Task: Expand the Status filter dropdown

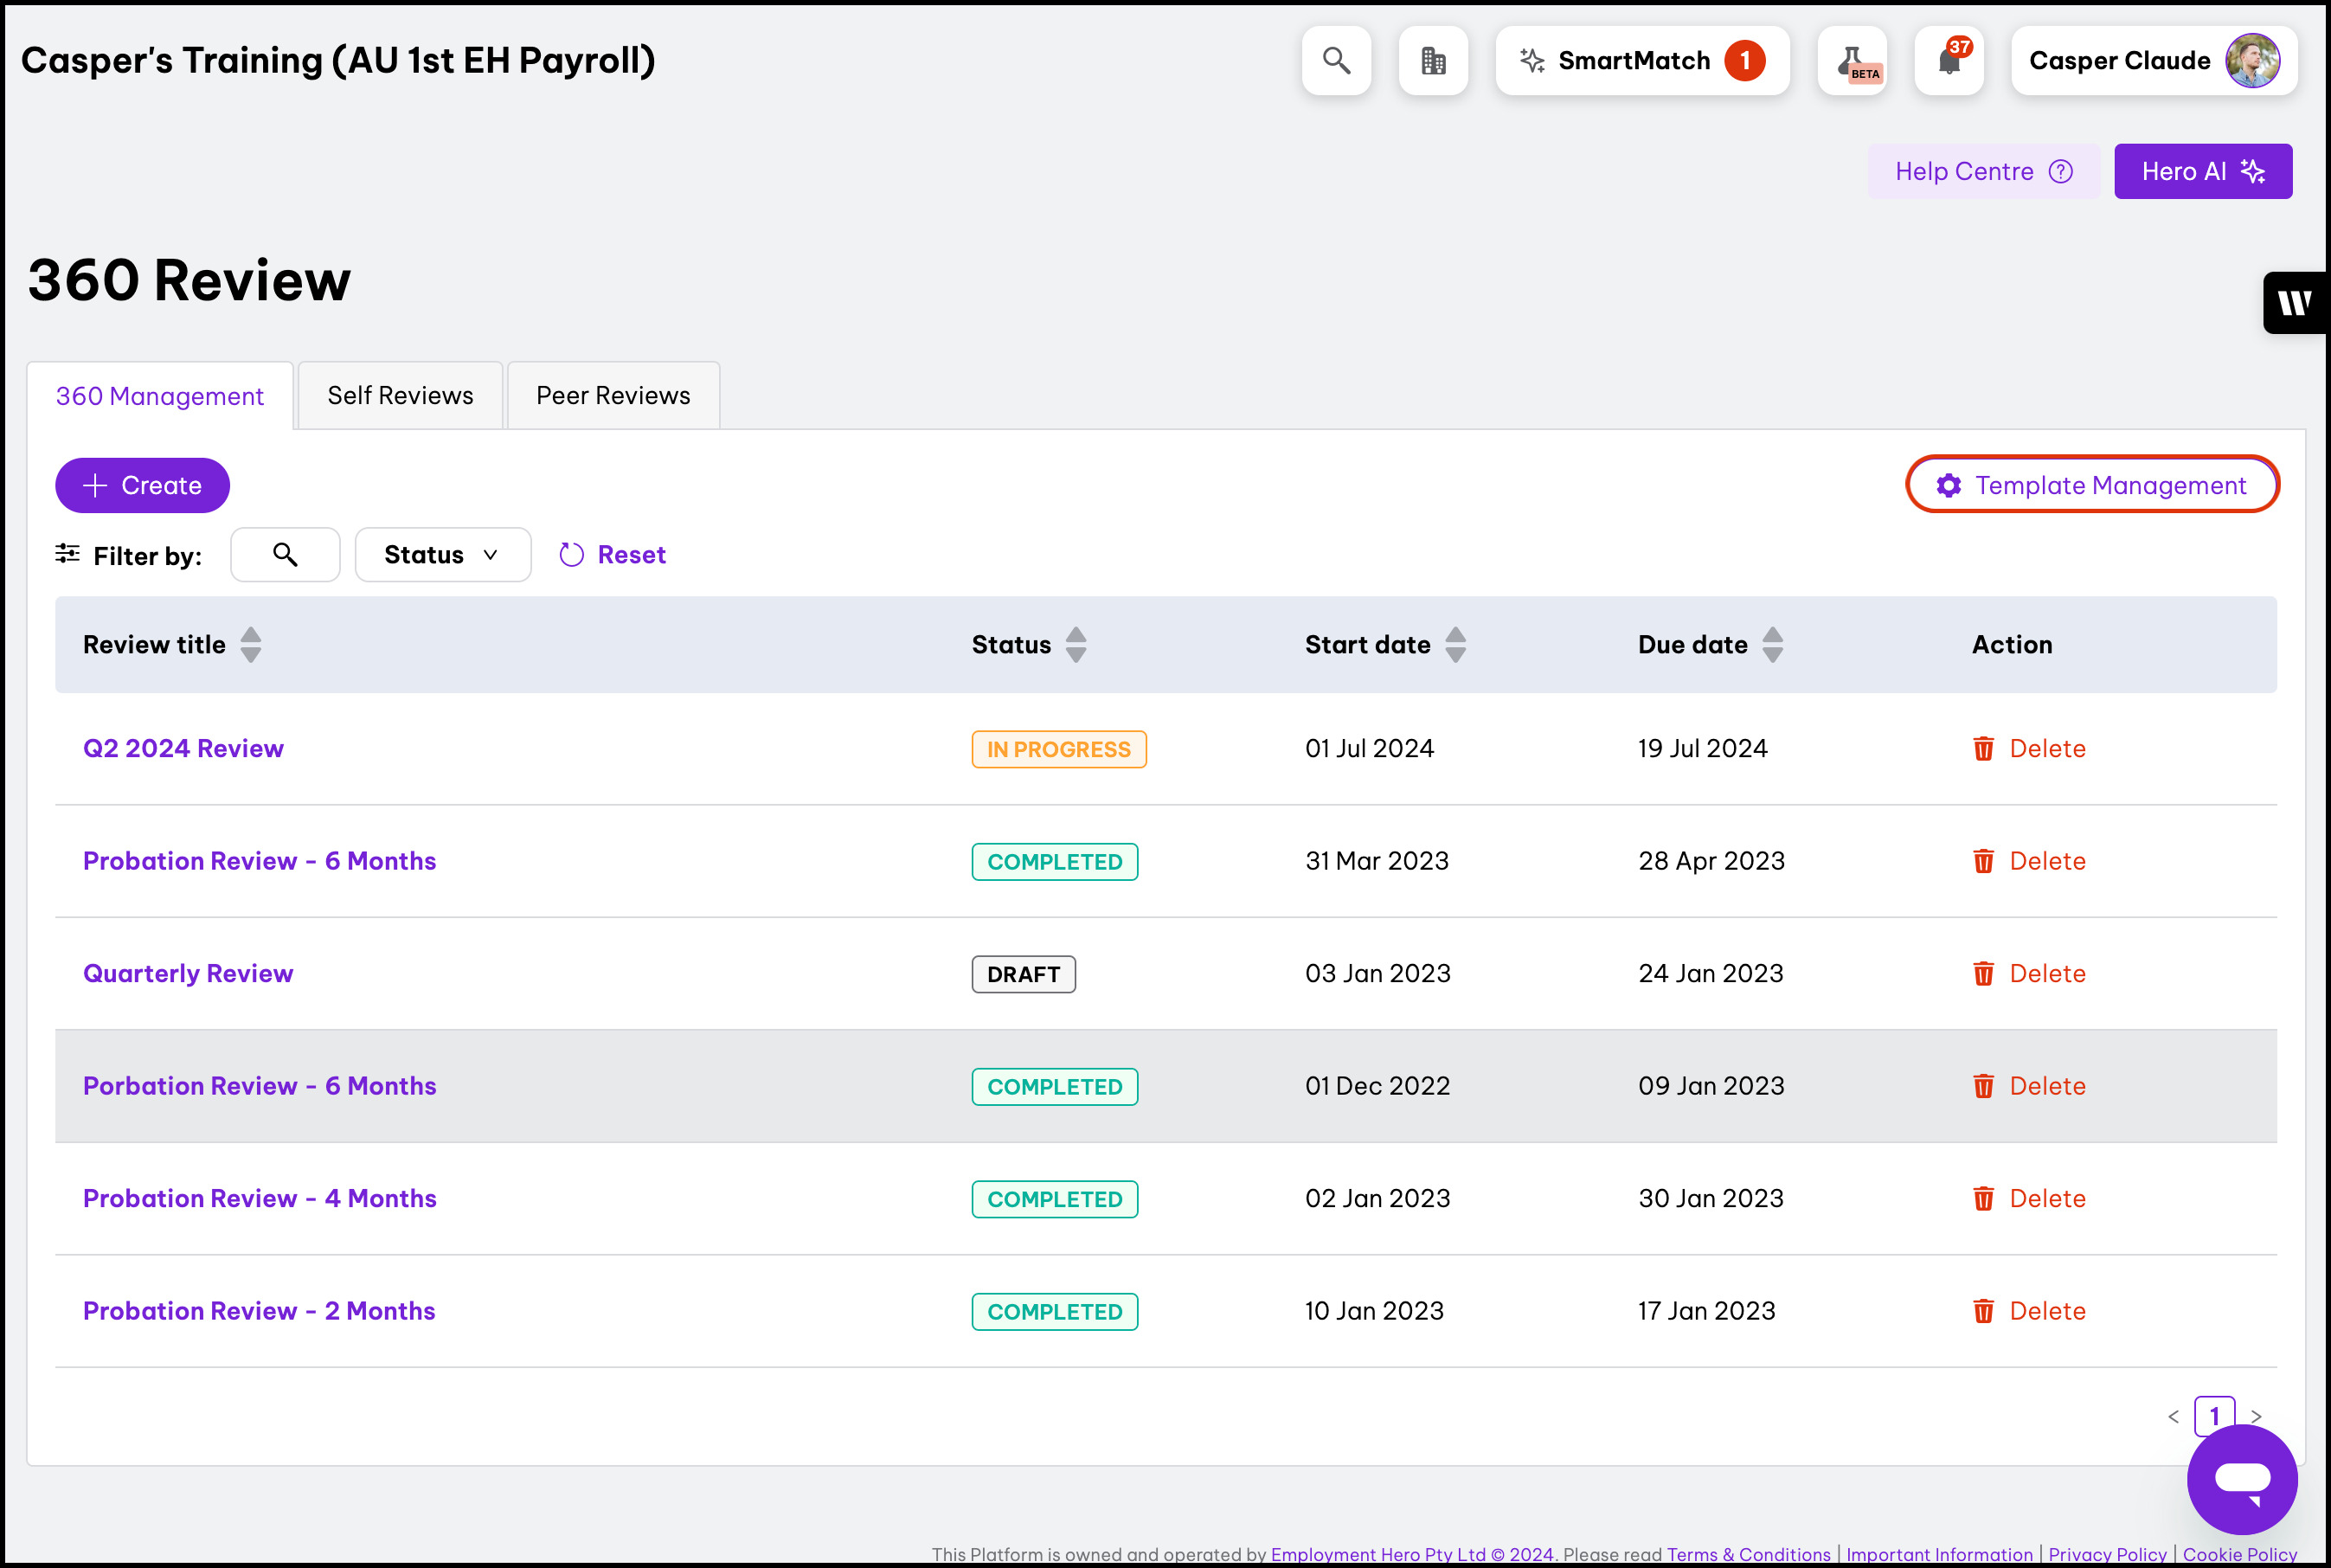Action: tap(442, 555)
